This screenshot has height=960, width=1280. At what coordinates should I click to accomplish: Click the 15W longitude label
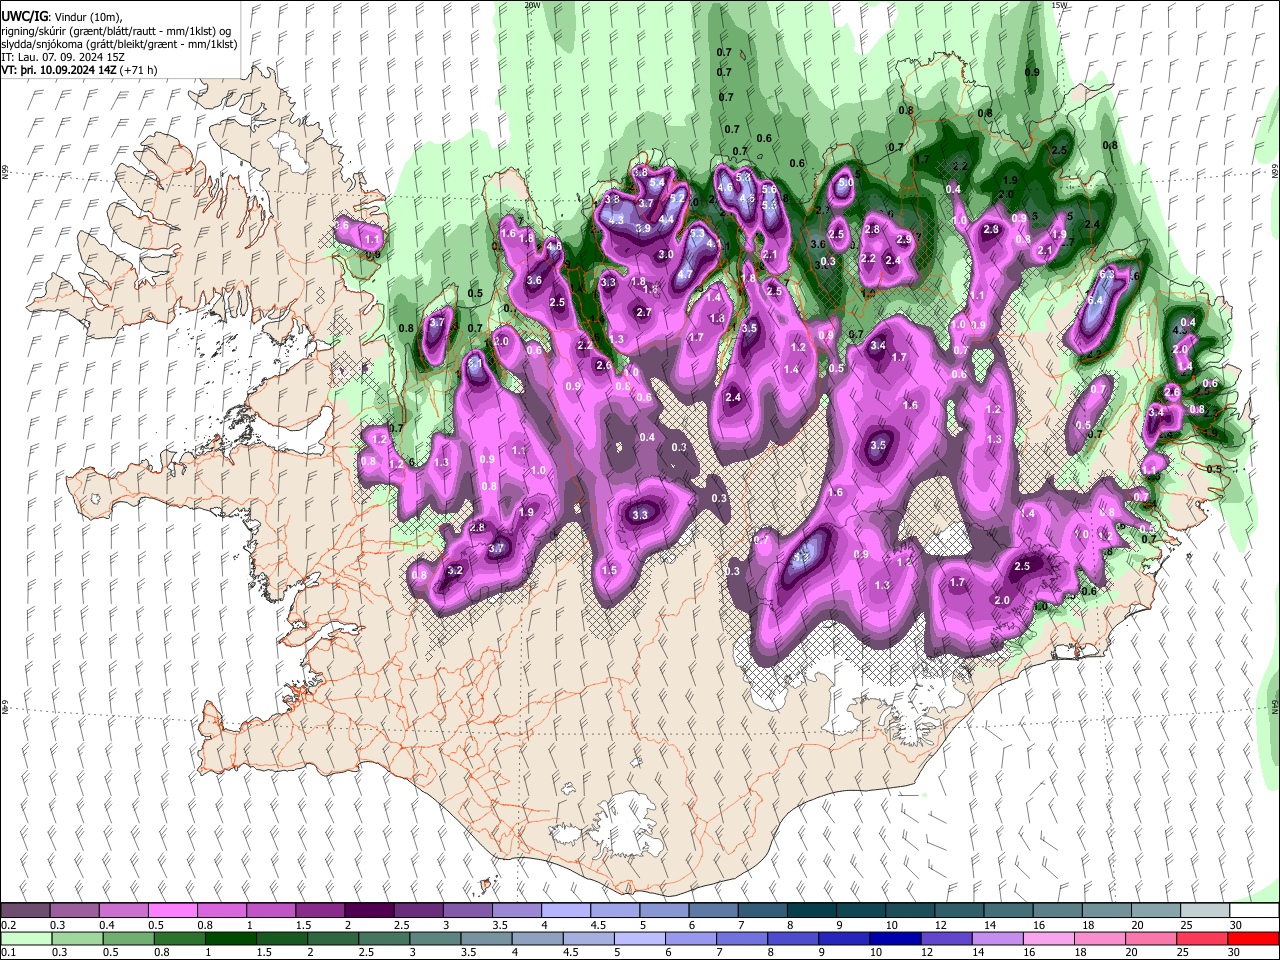coord(1060,5)
